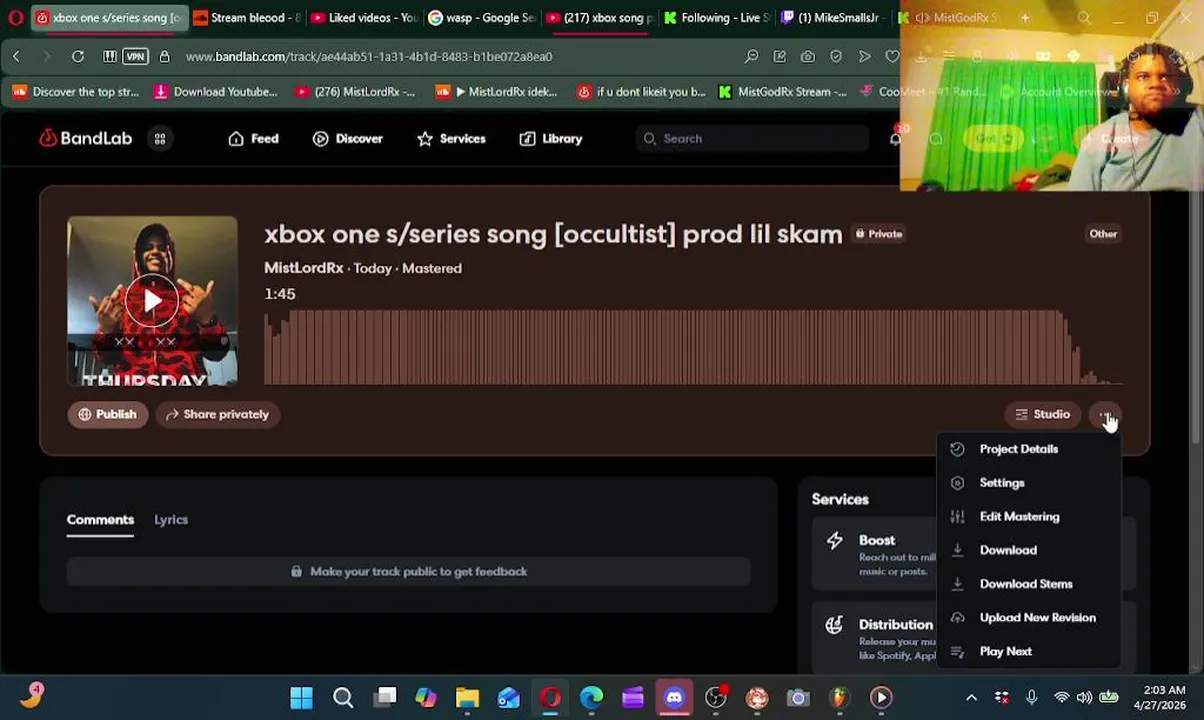
Task: Open the Feed page
Action: [253, 139]
